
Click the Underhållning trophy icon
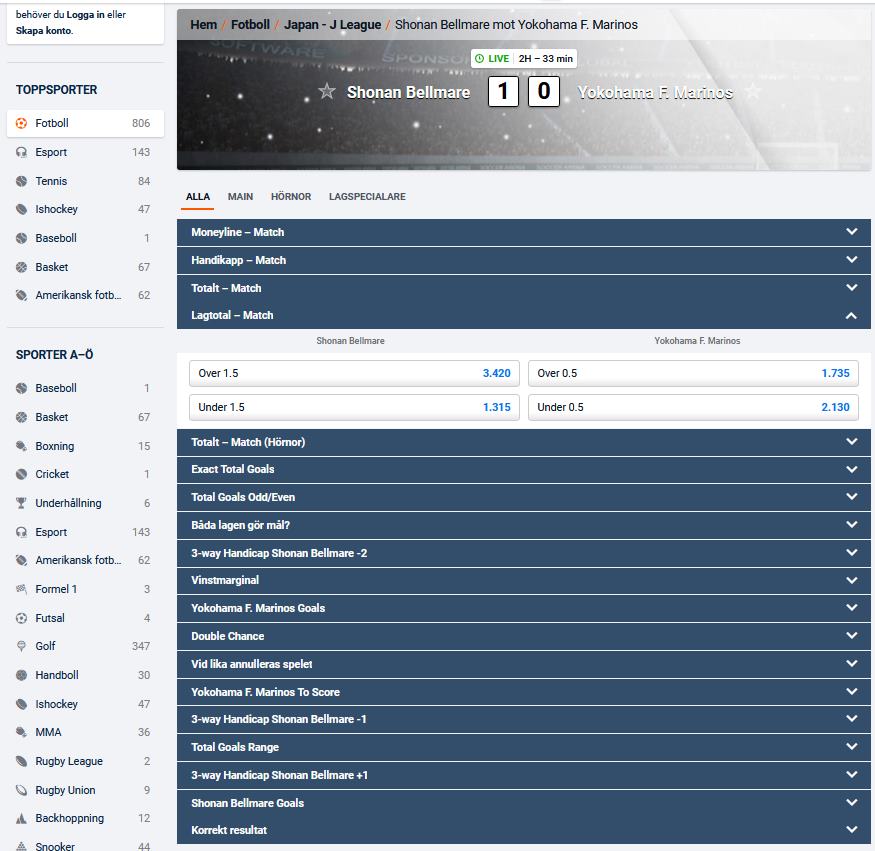pos(21,503)
